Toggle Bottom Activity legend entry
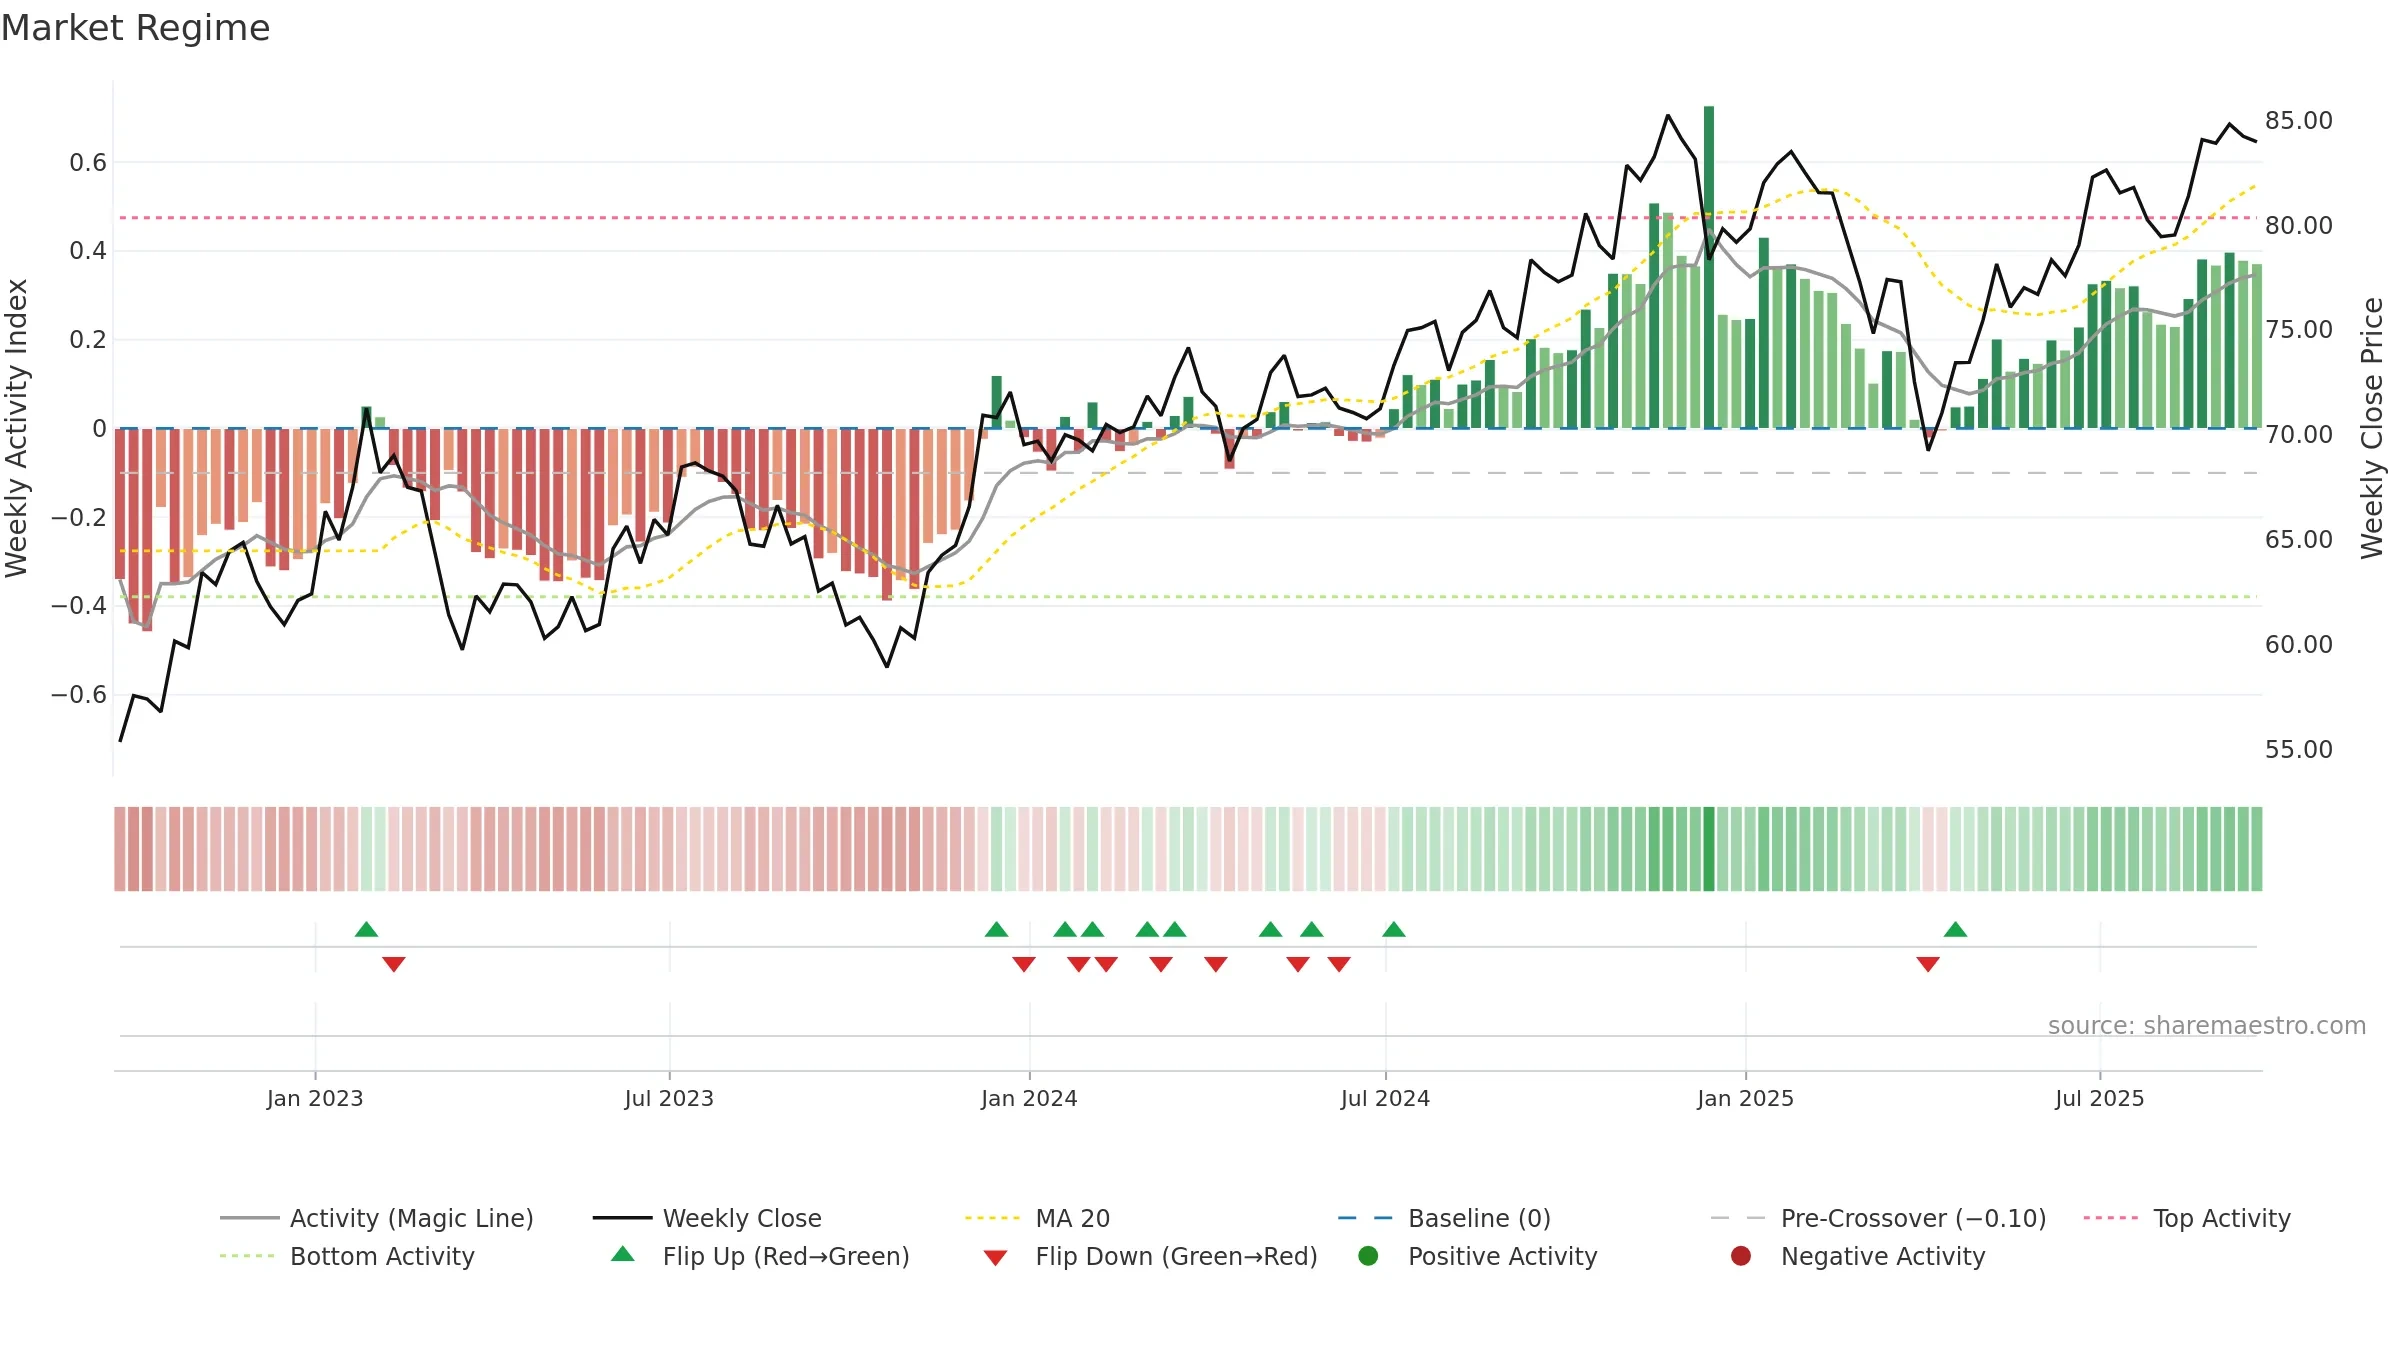 point(347,1256)
